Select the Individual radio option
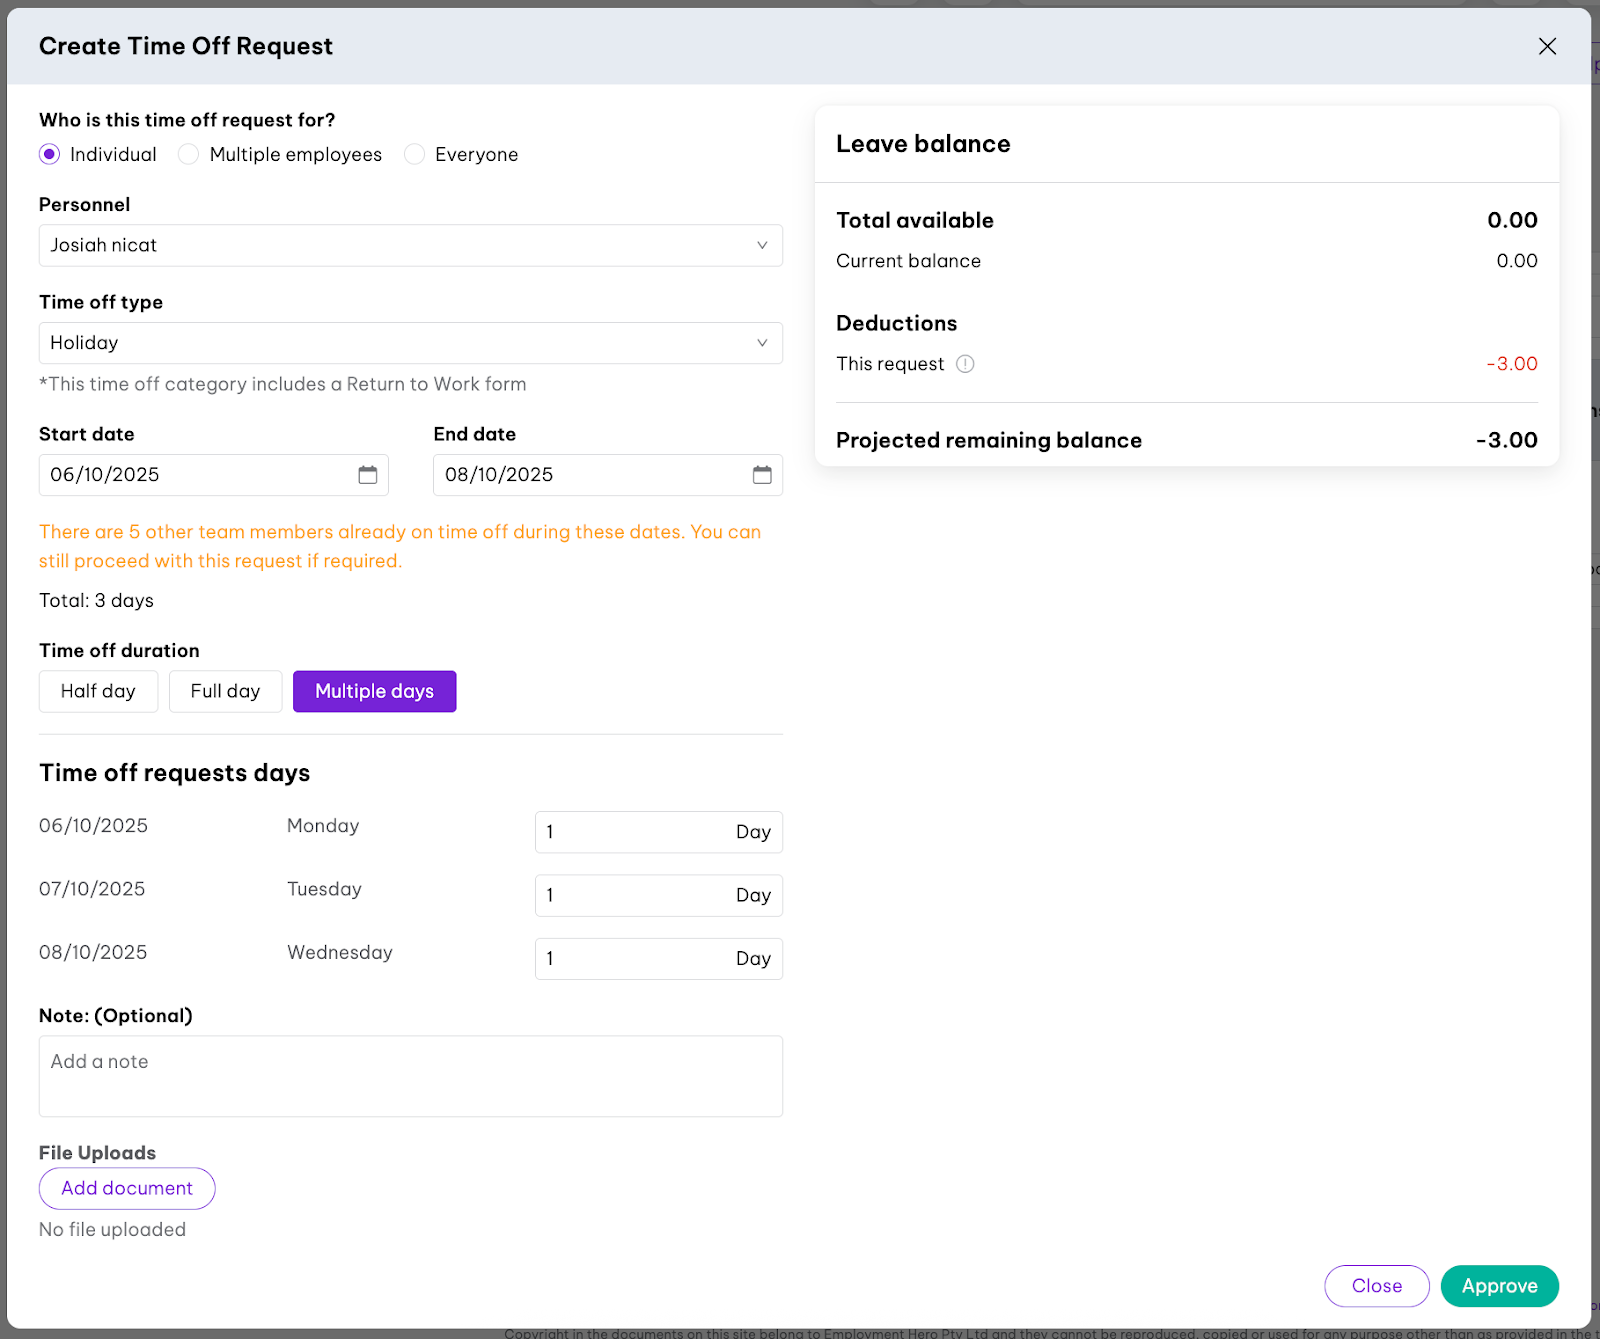The image size is (1600, 1339). (x=50, y=154)
